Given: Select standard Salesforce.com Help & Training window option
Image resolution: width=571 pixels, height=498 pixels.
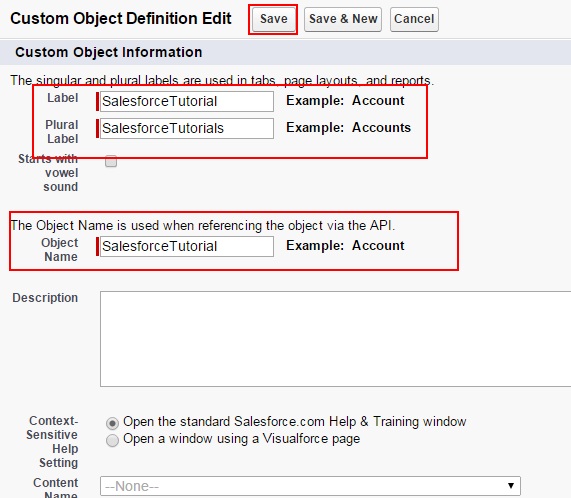Looking at the screenshot, I should pyautogui.click(x=112, y=423).
